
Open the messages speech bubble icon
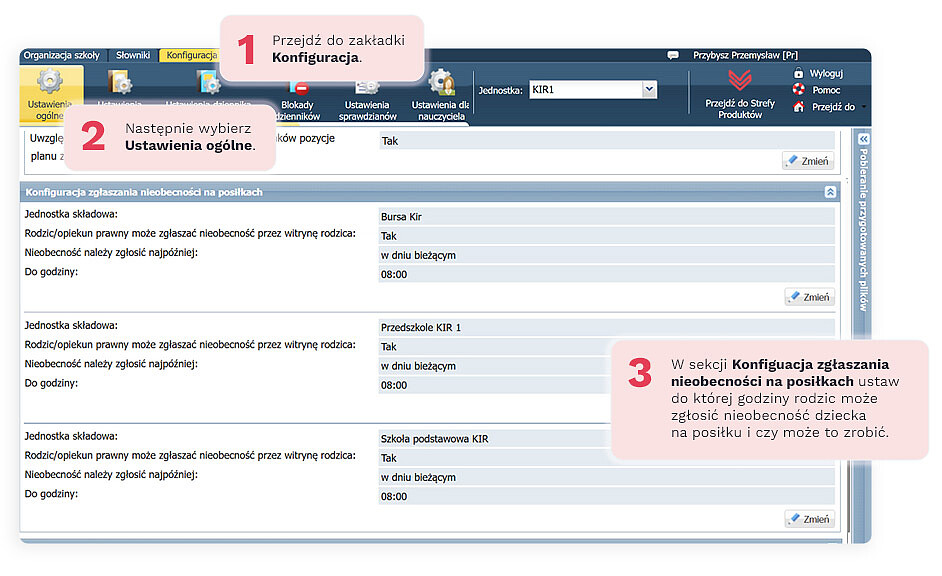tap(673, 55)
